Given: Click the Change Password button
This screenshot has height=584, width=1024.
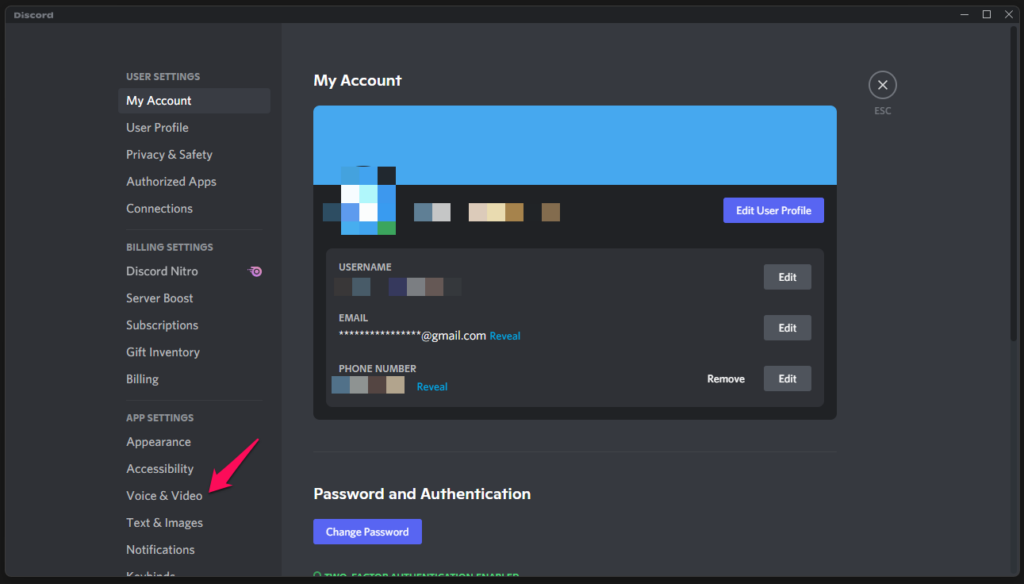Looking at the screenshot, I should click(367, 532).
